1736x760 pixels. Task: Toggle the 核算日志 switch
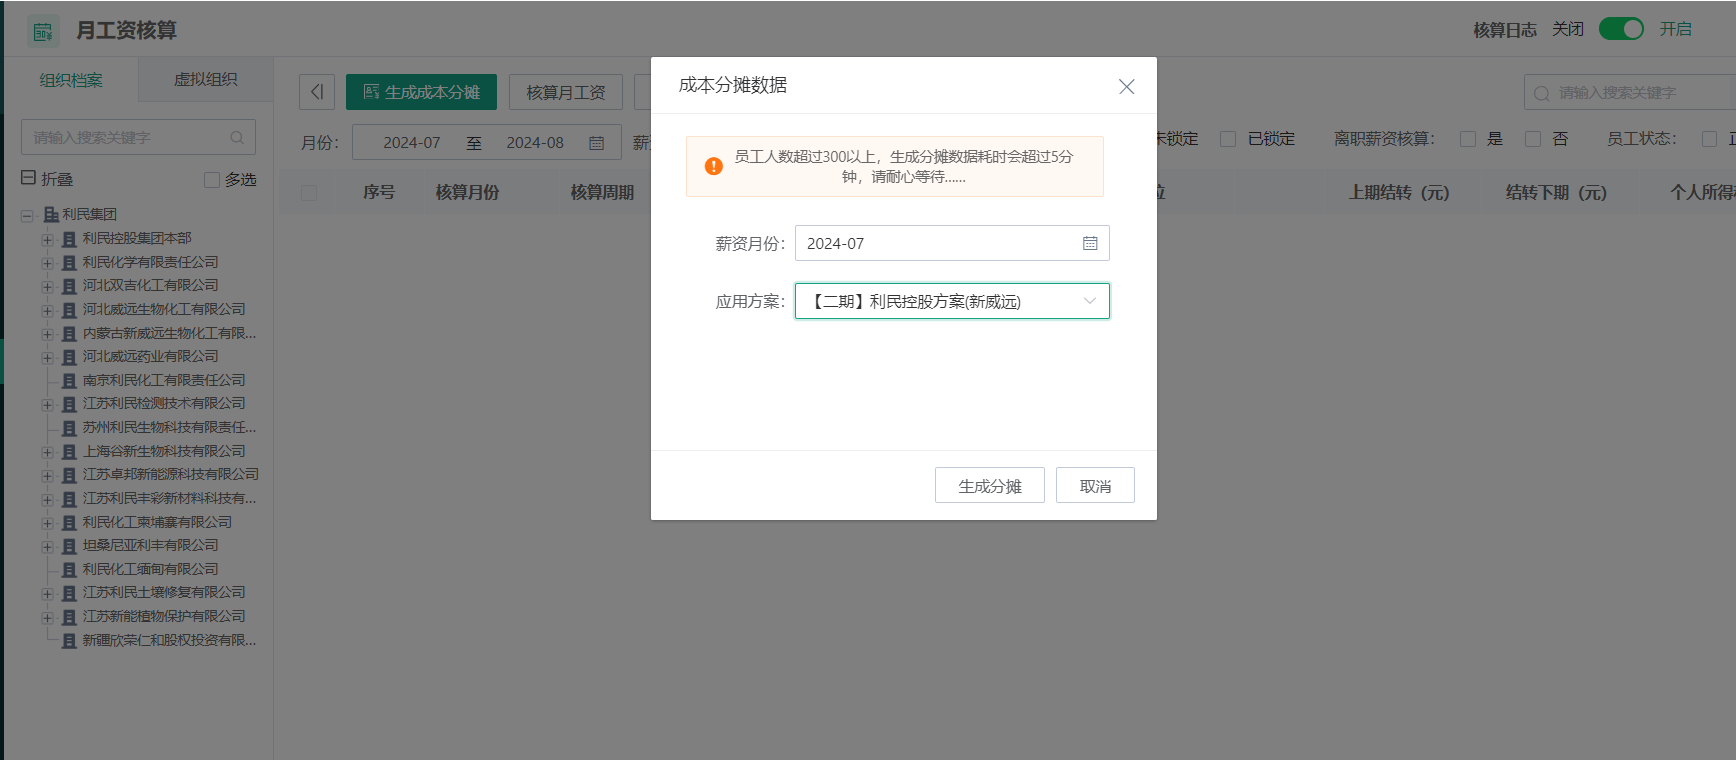[x=1620, y=29]
